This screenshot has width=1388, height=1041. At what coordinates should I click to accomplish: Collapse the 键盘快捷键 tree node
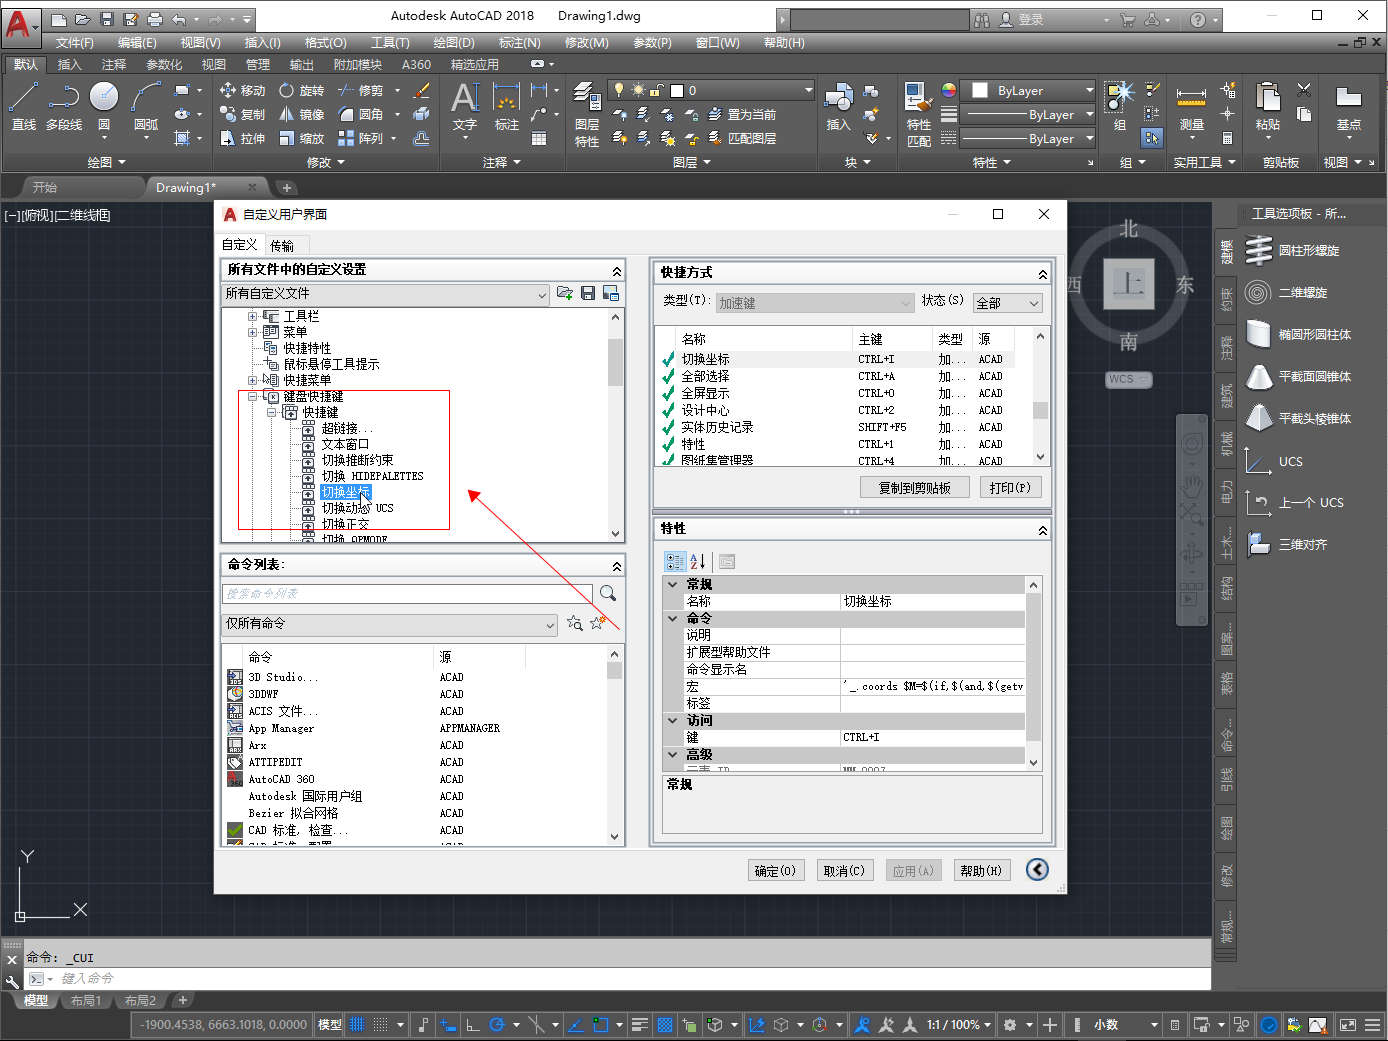tap(253, 396)
